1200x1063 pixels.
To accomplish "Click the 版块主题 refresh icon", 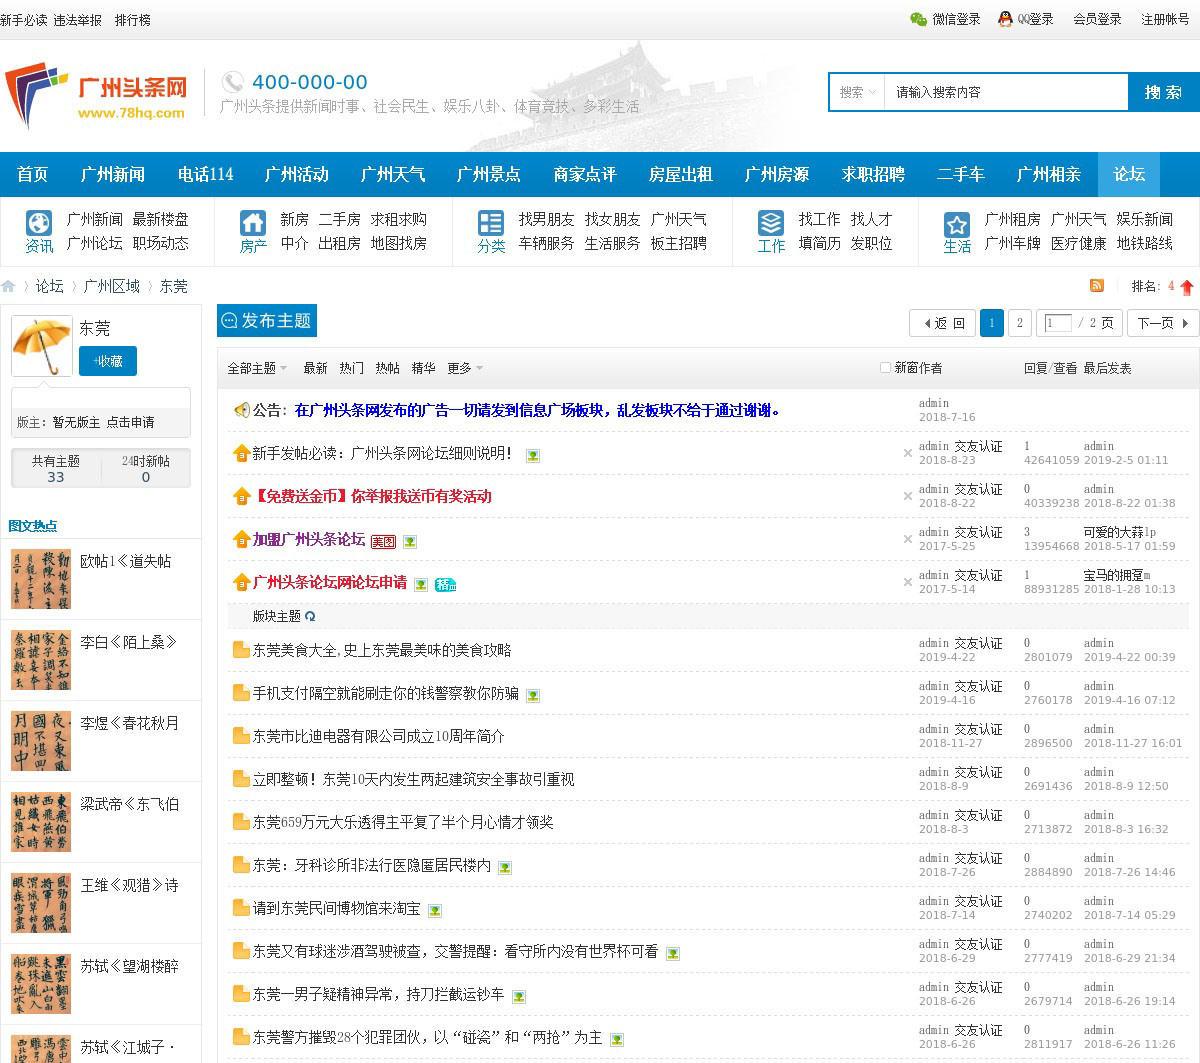I will (310, 617).
